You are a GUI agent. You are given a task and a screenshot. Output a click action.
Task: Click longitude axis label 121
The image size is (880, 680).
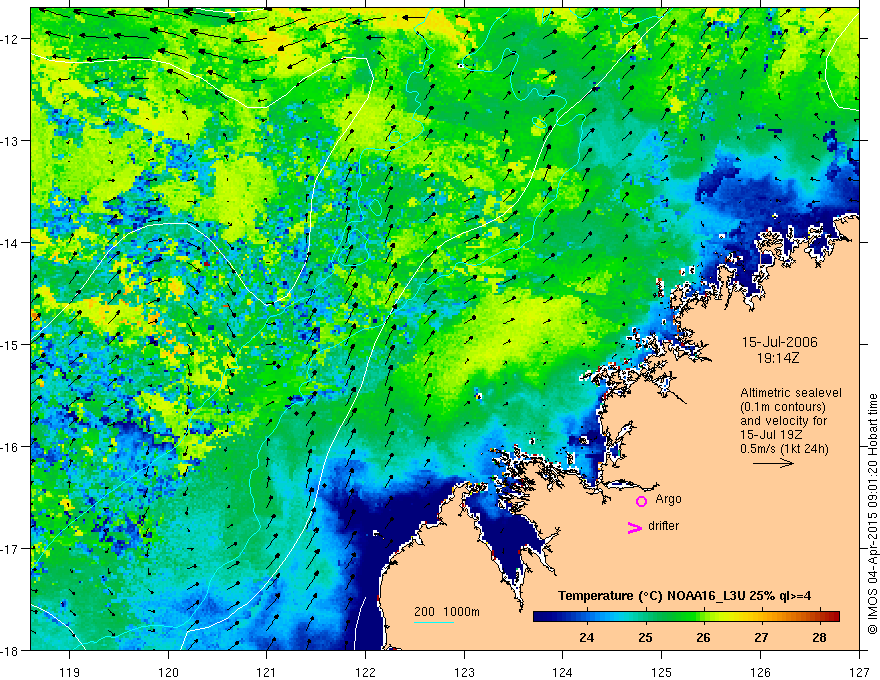tap(267, 672)
